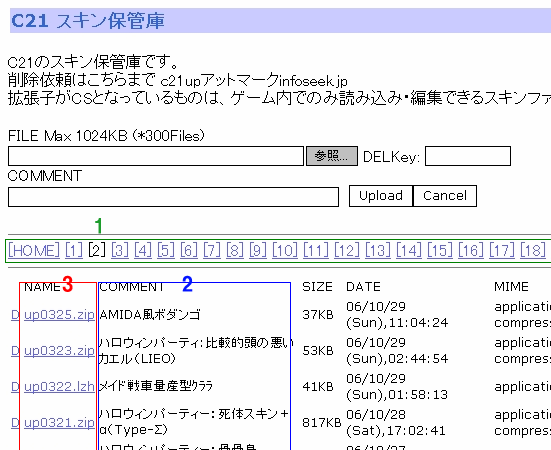Open page [9] link

coord(258,250)
